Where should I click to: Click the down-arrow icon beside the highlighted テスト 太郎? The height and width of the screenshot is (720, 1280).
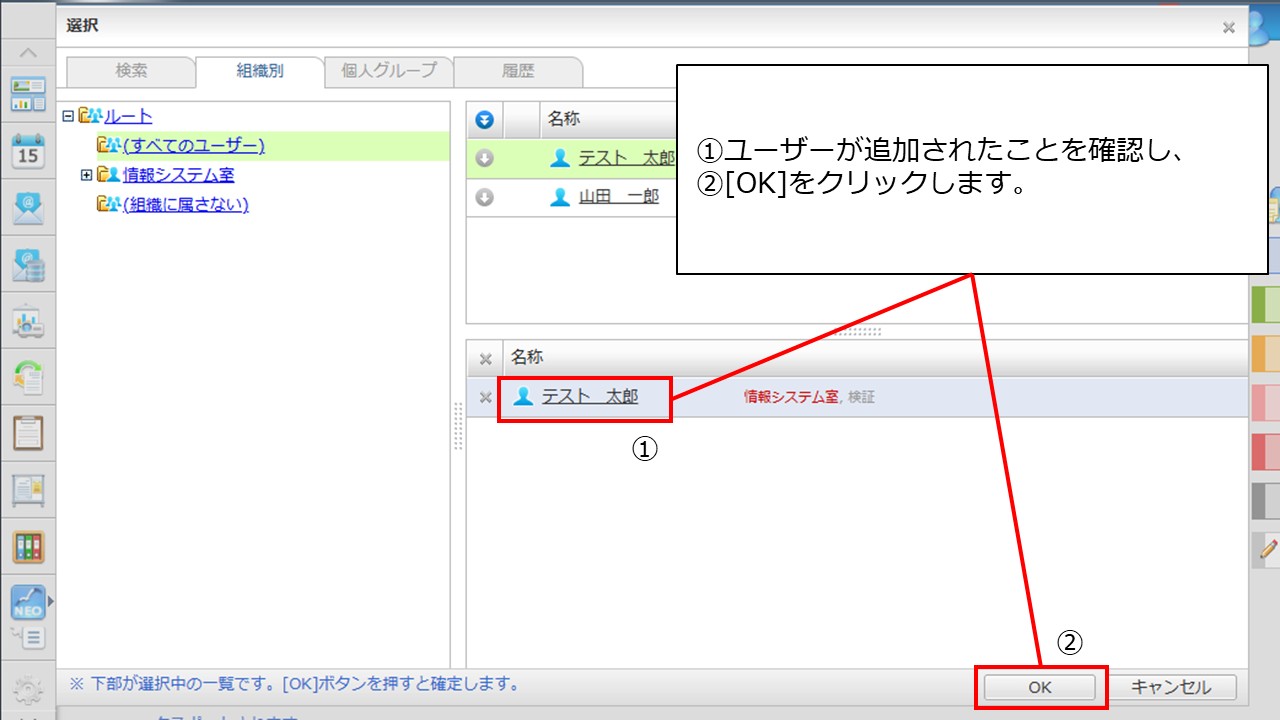pos(485,158)
